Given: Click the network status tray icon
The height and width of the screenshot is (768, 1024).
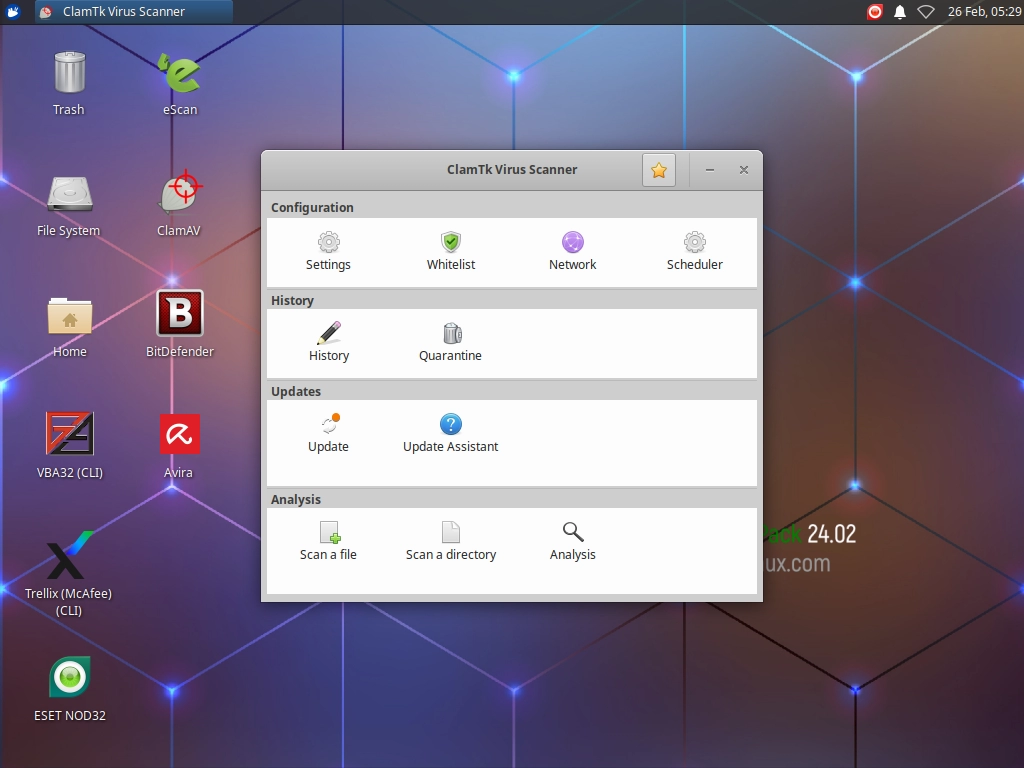Looking at the screenshot, I should pyautogui.click(x=925, y=12).
